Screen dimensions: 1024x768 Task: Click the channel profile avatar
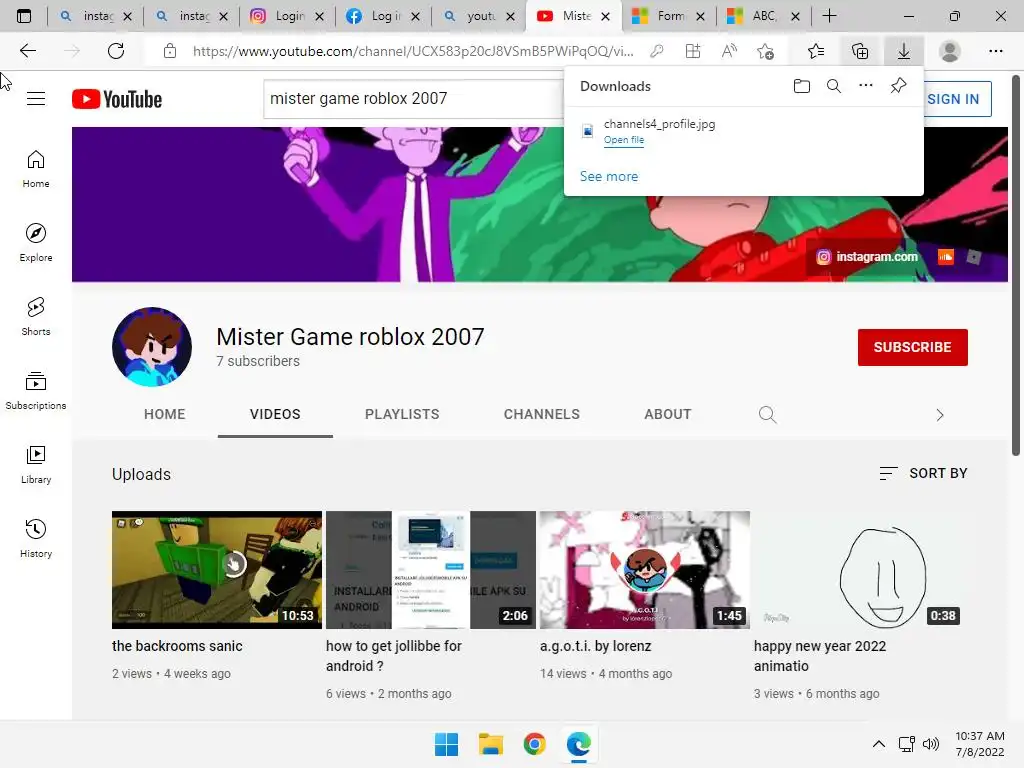152,347
